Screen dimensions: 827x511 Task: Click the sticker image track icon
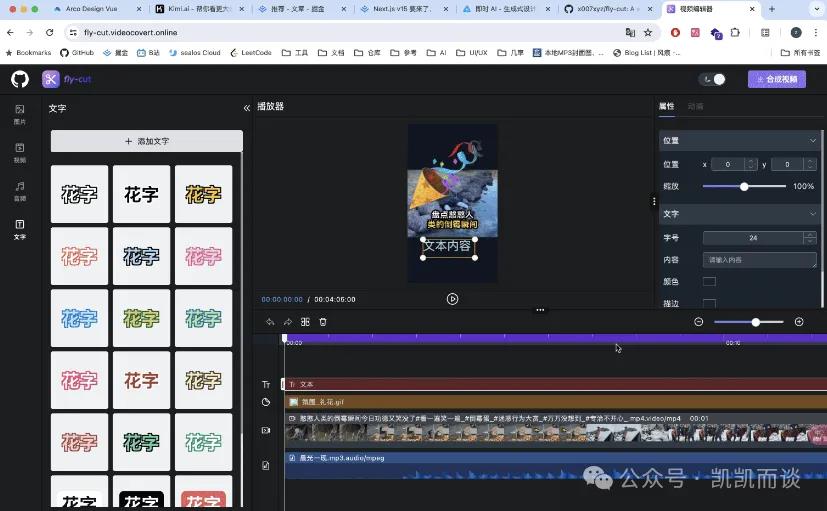click(266, 402)
